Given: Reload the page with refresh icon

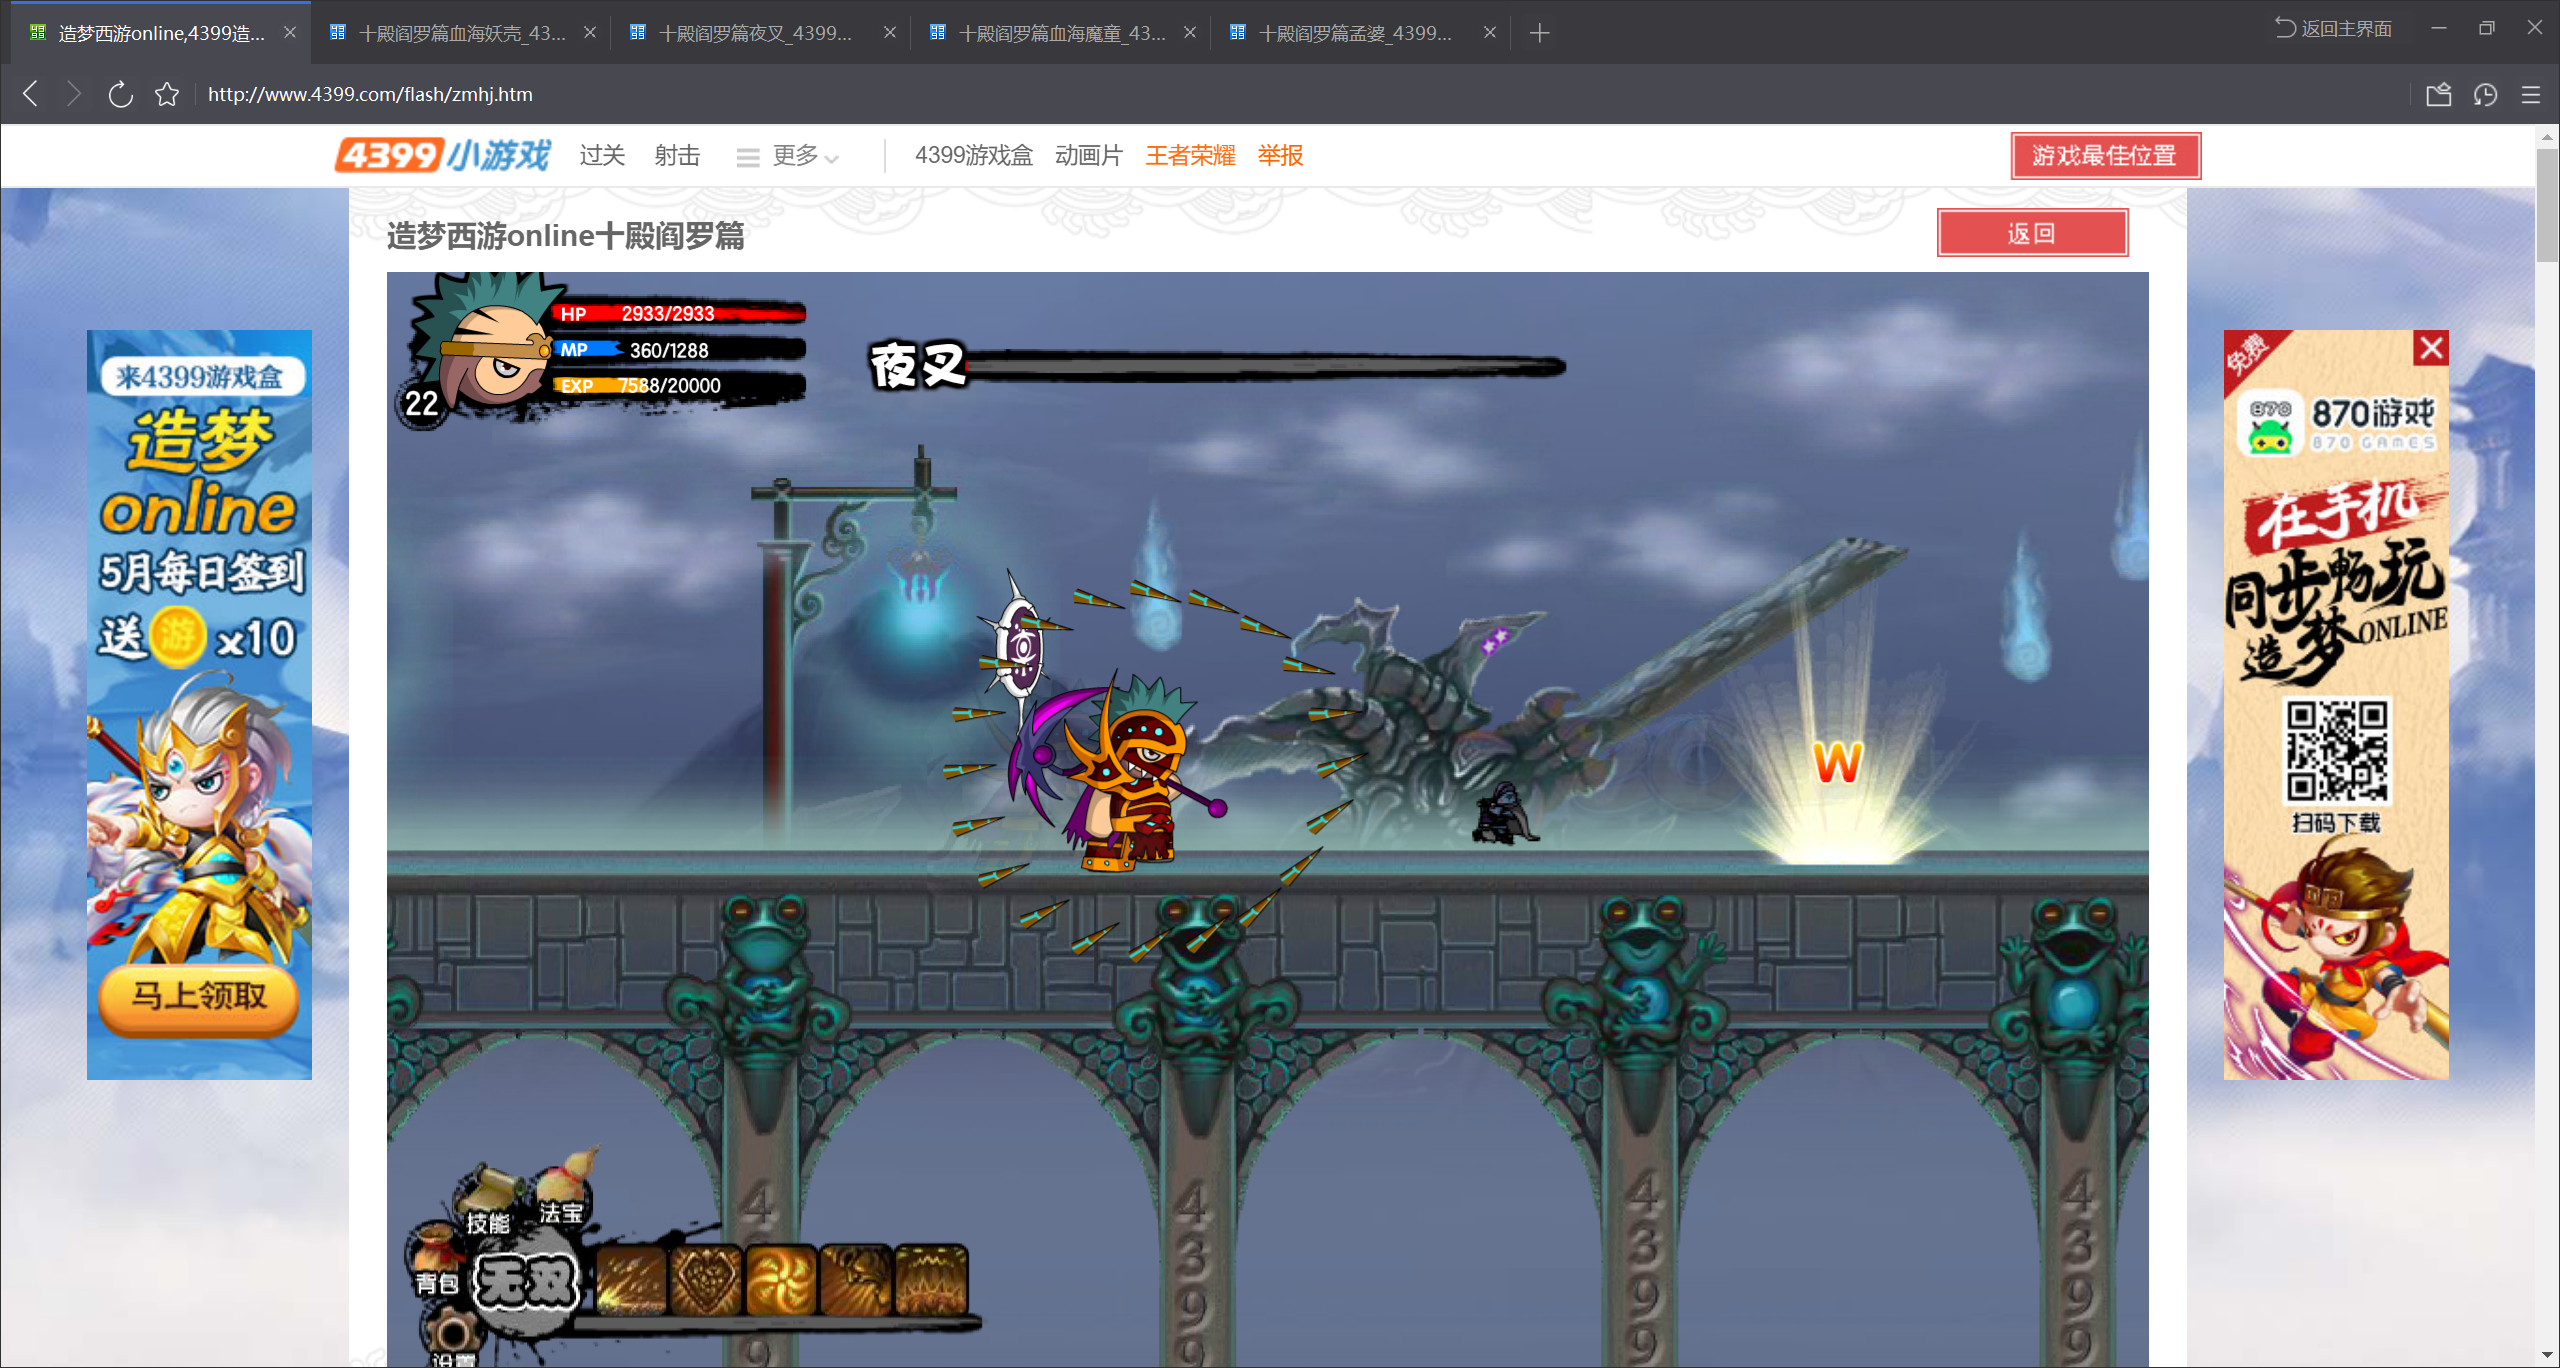Looking at the screenshot, I should click(120, 94).
